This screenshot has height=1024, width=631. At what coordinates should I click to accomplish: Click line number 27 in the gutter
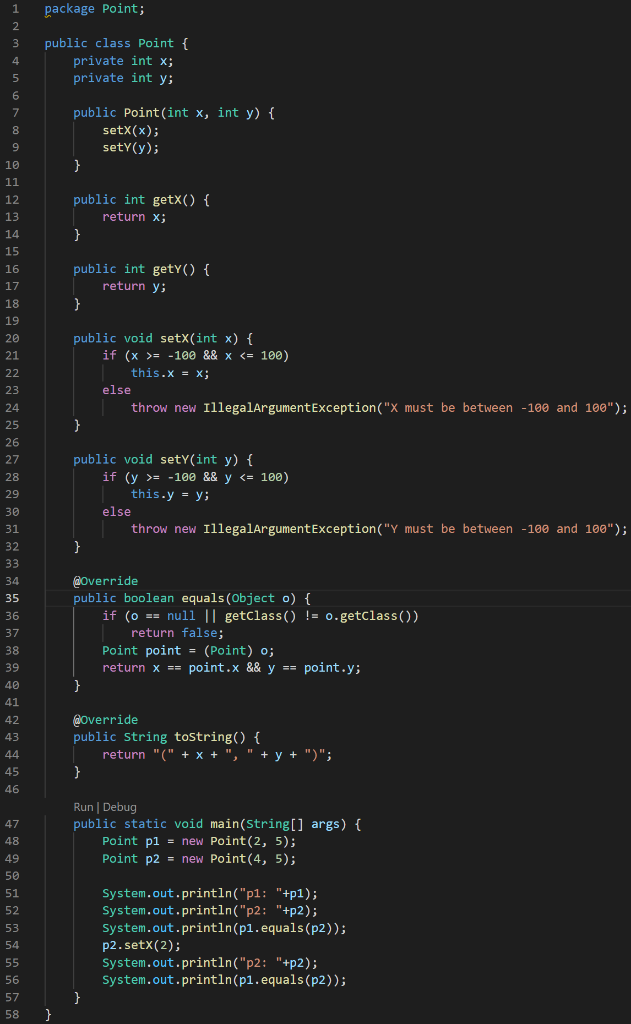[12, 460]
